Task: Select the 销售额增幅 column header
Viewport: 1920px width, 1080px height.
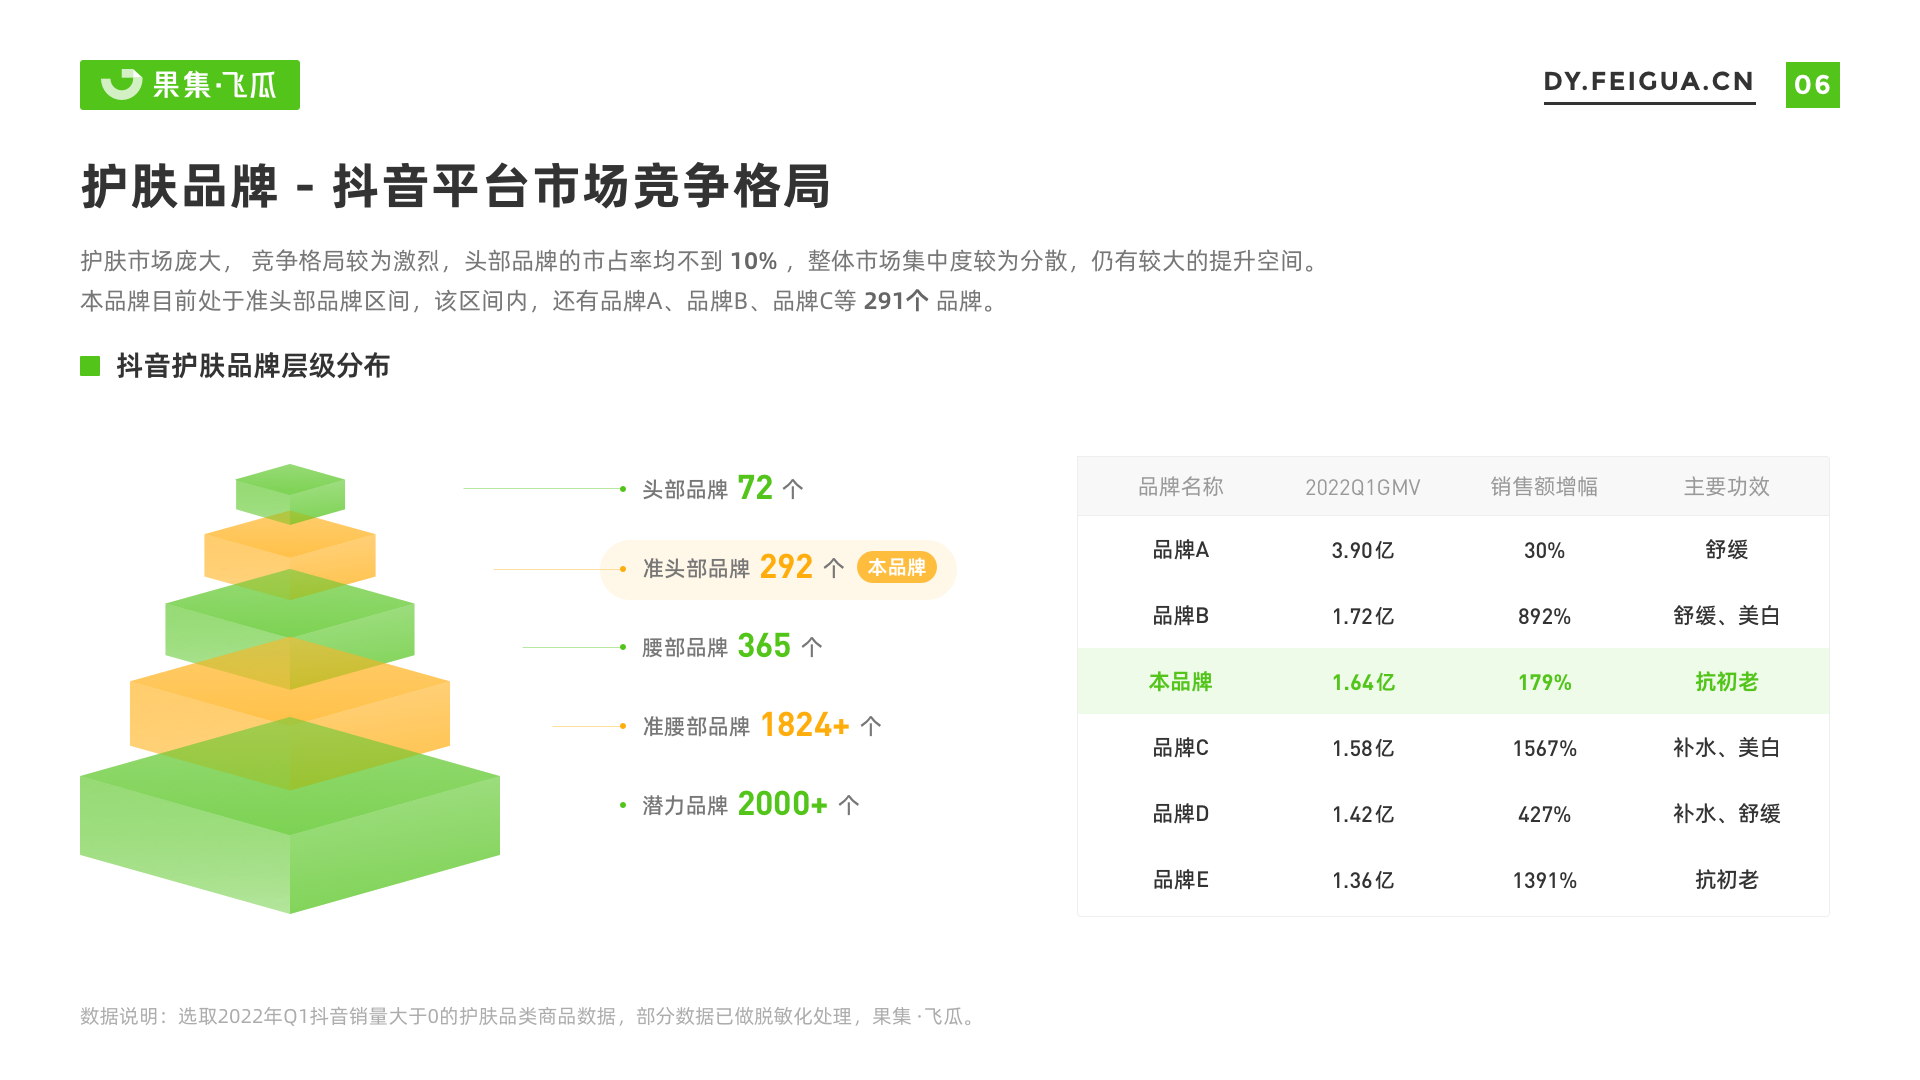Action: 1544,487
